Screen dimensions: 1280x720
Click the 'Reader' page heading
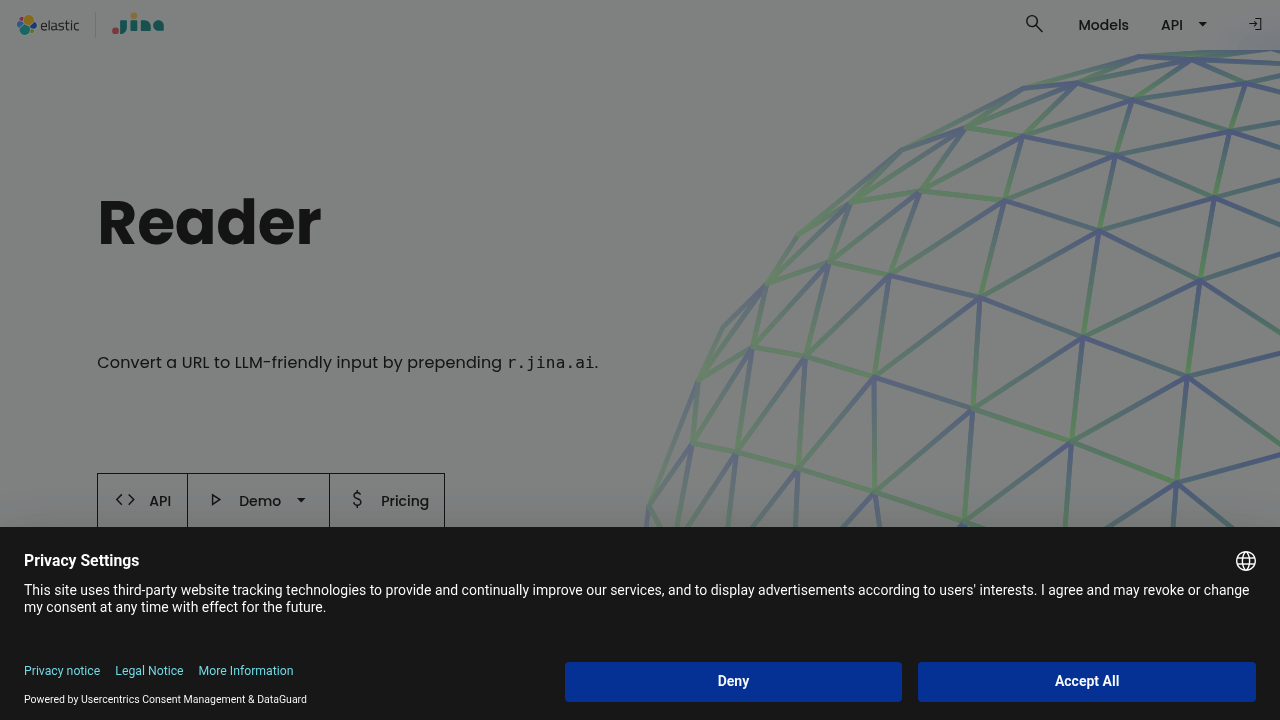pyautogui.click(x=209, y=222)
